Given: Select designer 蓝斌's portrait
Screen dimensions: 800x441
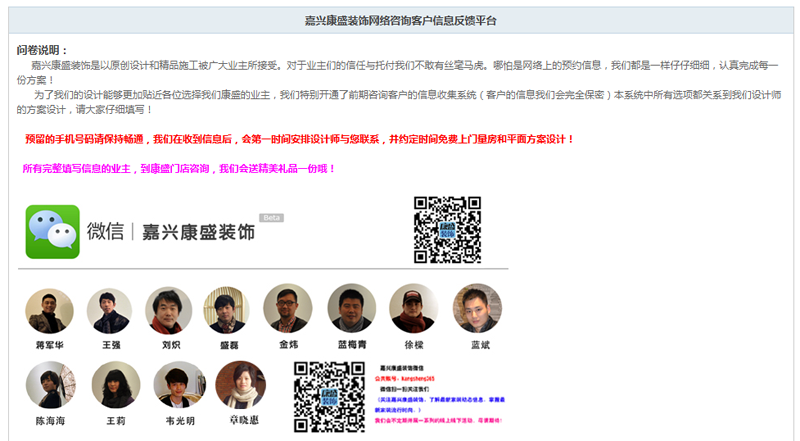Looking at the screenshot, I should (477, 308).
